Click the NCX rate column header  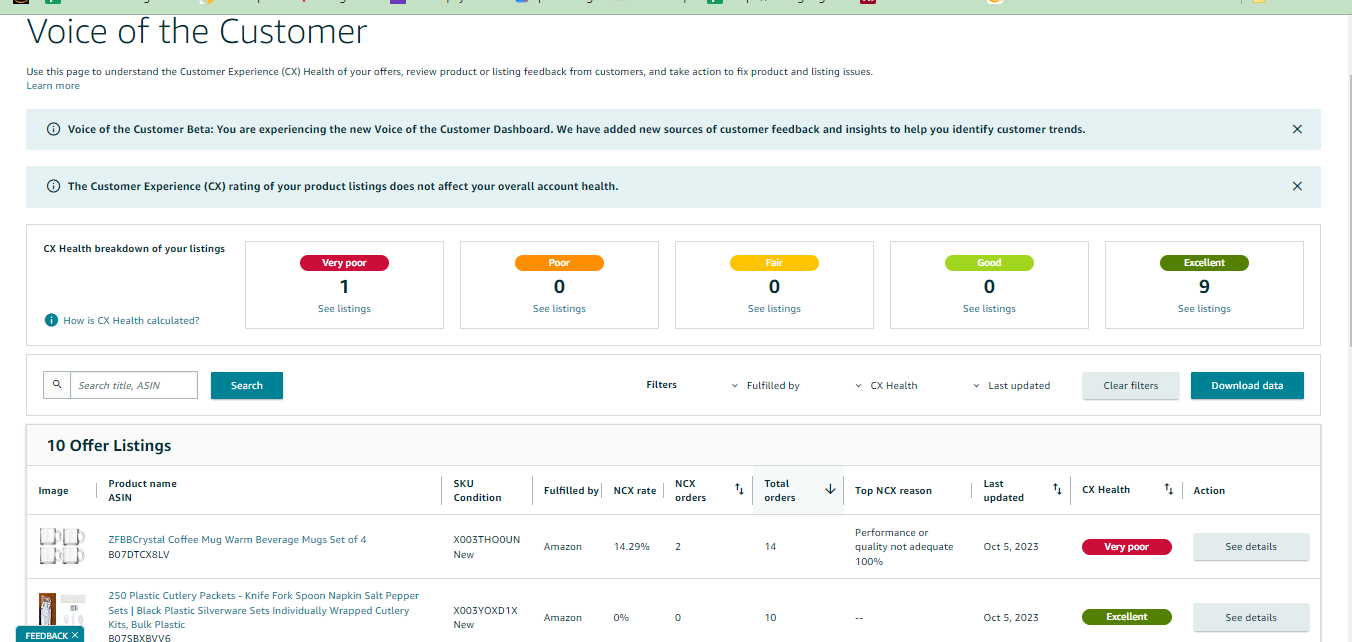pos(635,490)
